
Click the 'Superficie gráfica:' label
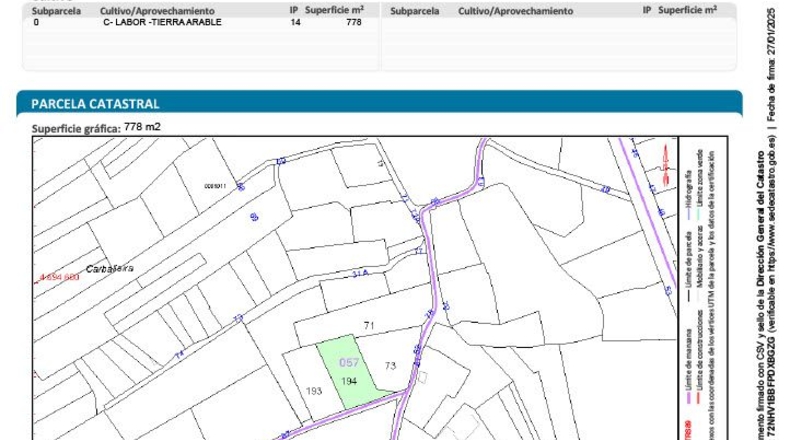(76, 129)
